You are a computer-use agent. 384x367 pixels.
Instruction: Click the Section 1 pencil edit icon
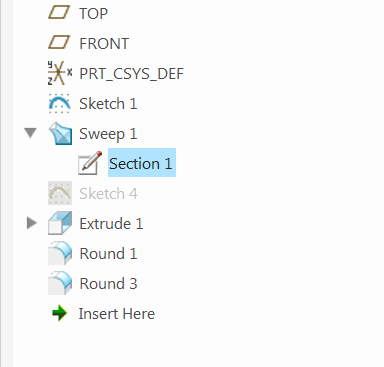pos(90,163)
